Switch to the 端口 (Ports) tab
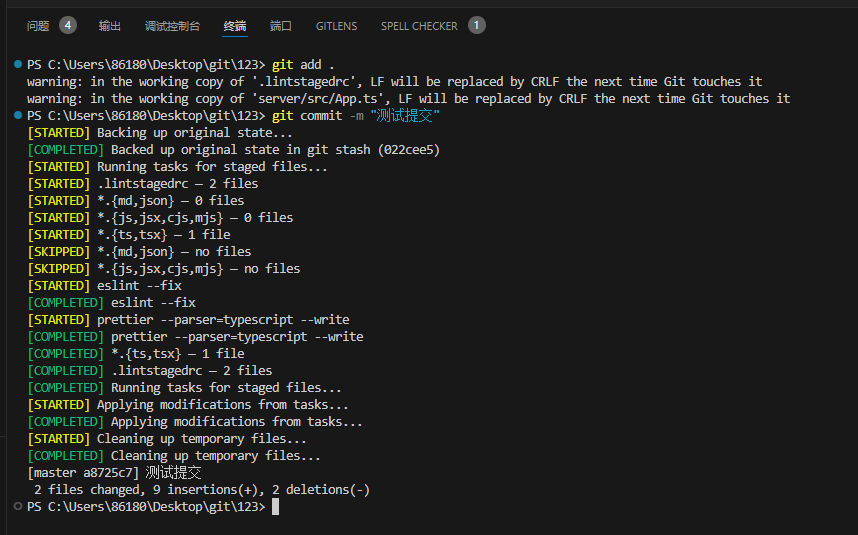 [281, 26]
